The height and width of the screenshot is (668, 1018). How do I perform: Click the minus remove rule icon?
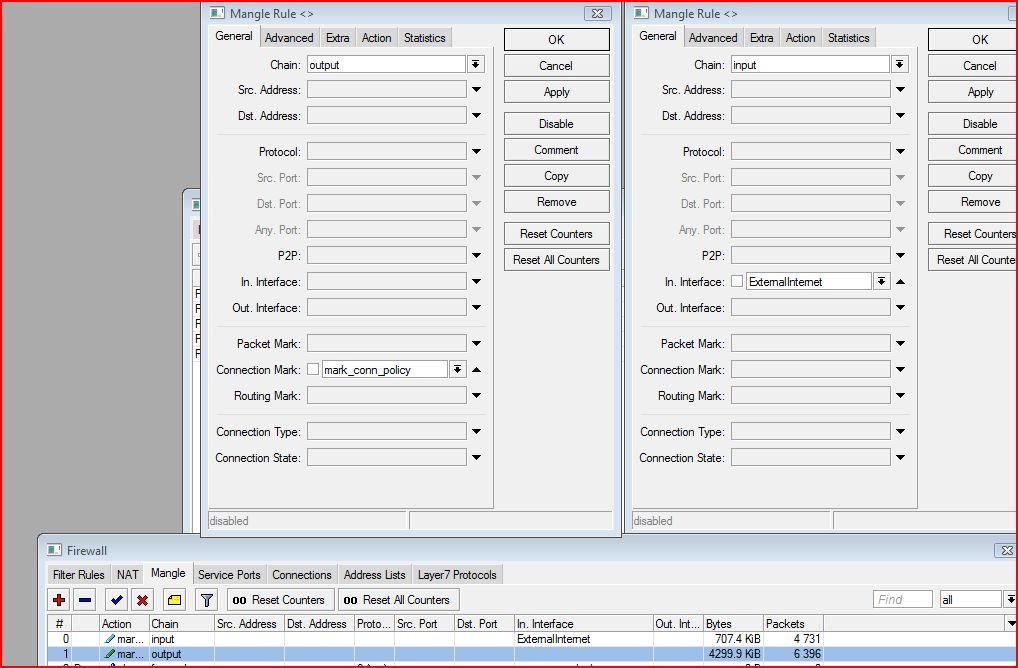click(x=85, y=600)
